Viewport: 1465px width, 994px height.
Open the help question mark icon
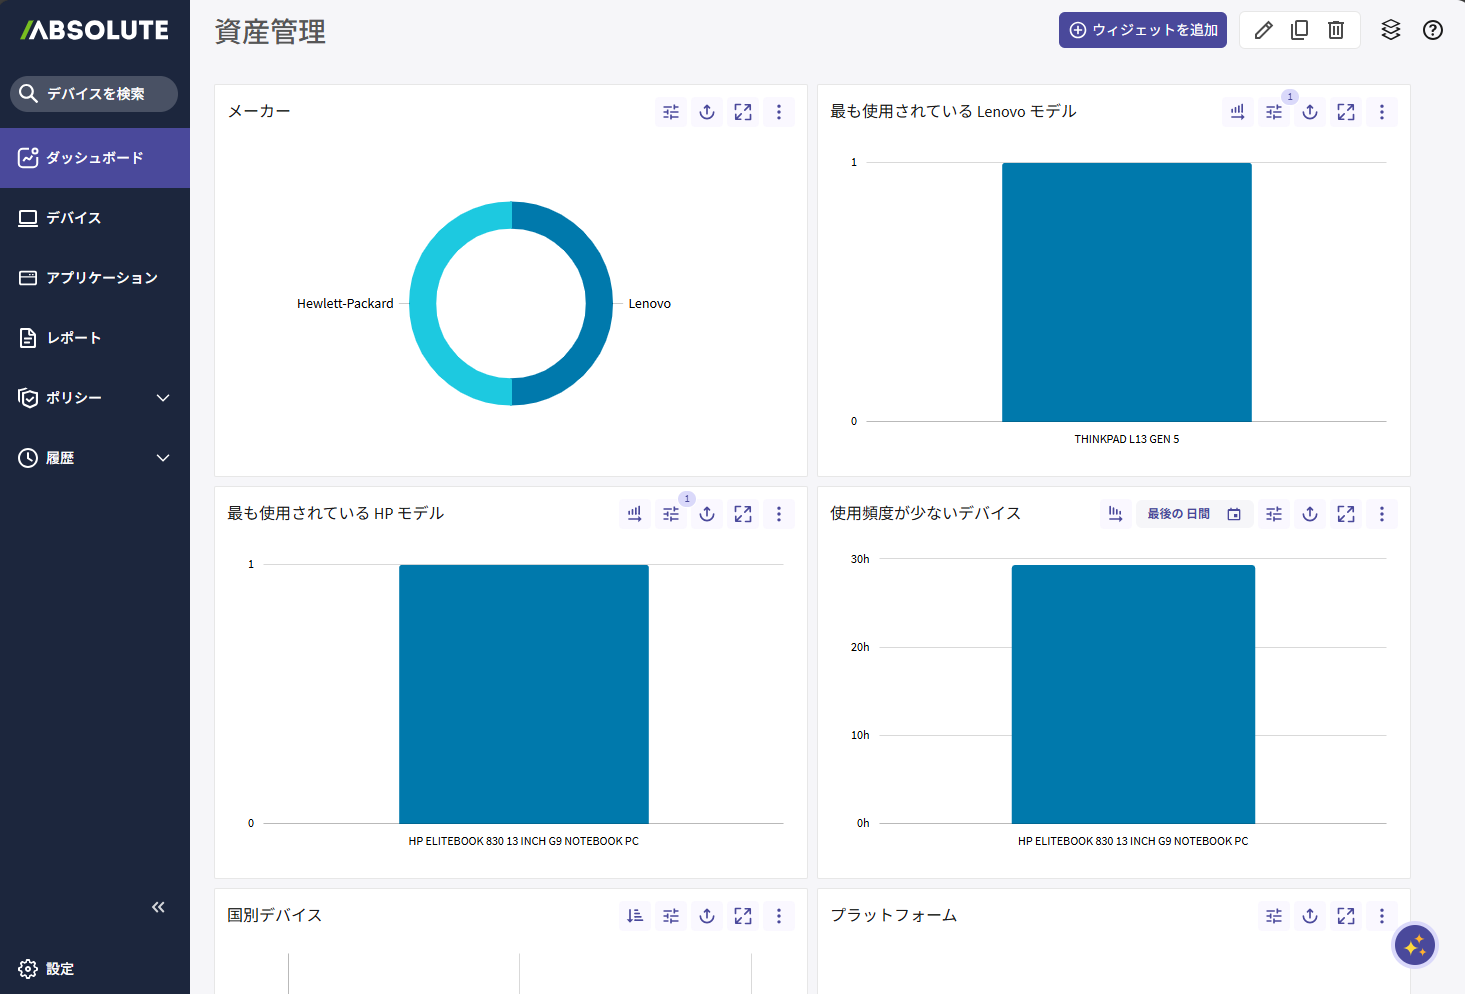(x=1432, y=30)
